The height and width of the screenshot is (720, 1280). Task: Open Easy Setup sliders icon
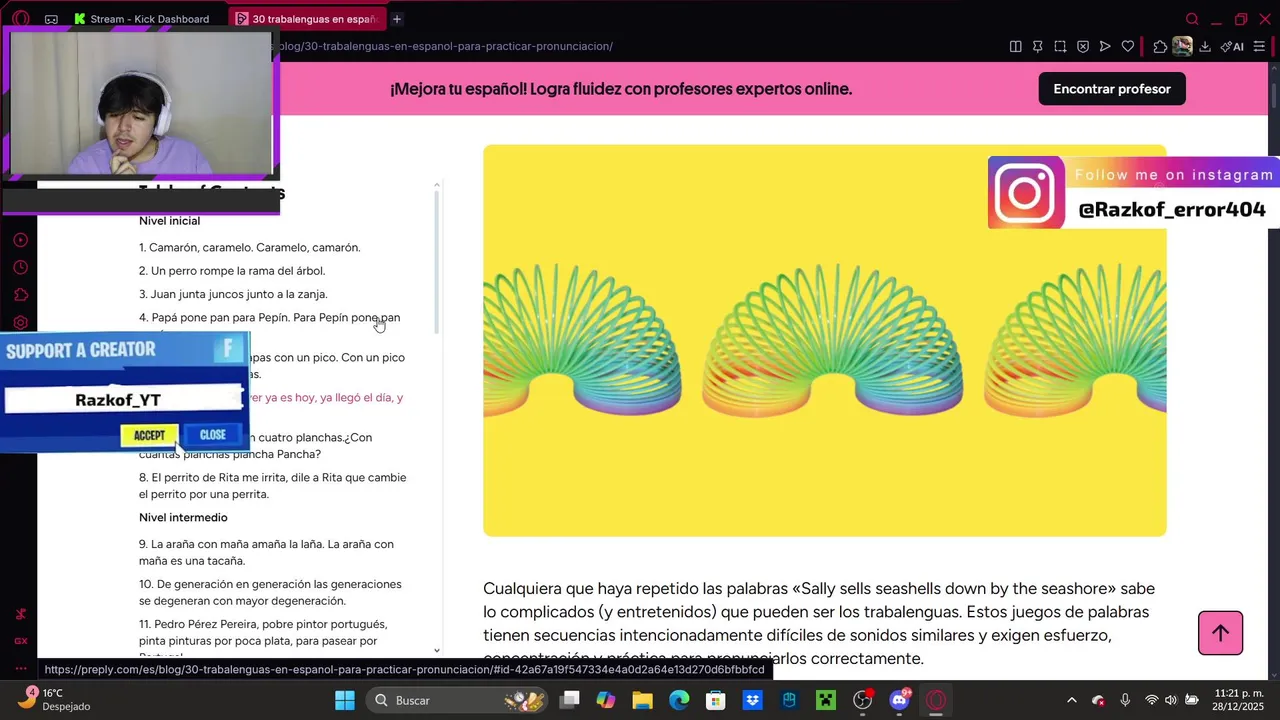(1259, 46)
